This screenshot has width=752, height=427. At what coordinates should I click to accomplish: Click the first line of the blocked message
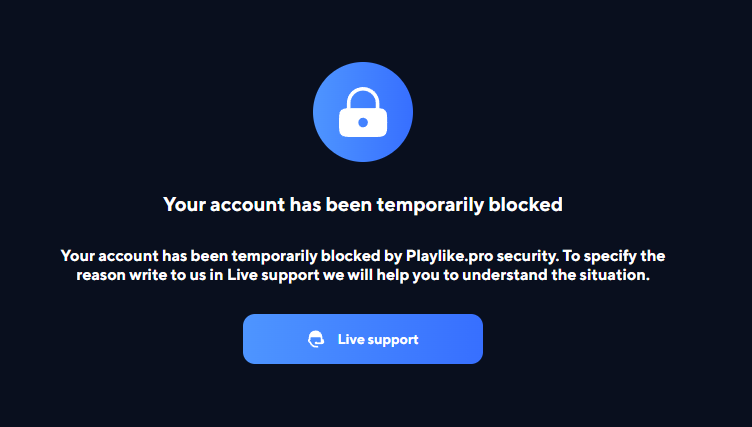coord(363,256)
